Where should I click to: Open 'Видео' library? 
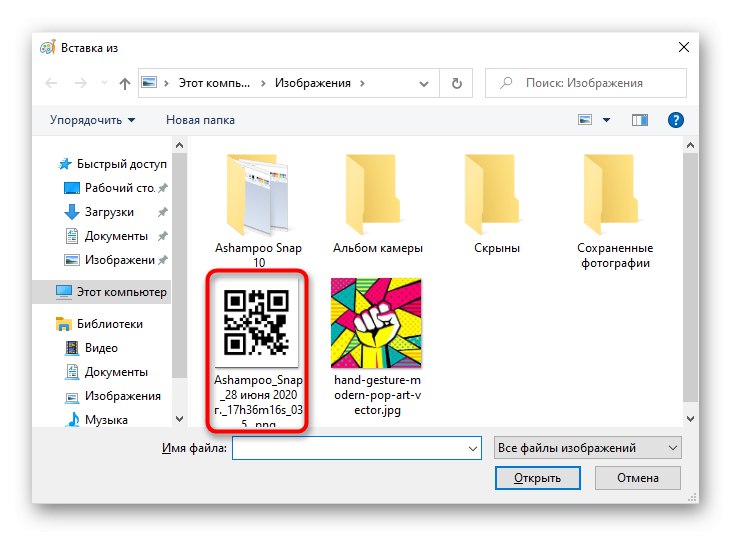coord(101,348)
